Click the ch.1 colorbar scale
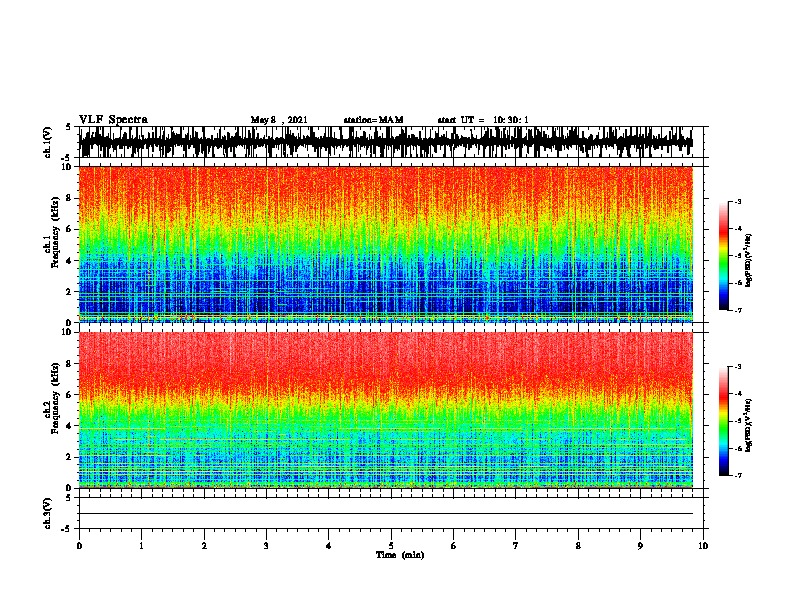 pos(723,256)
